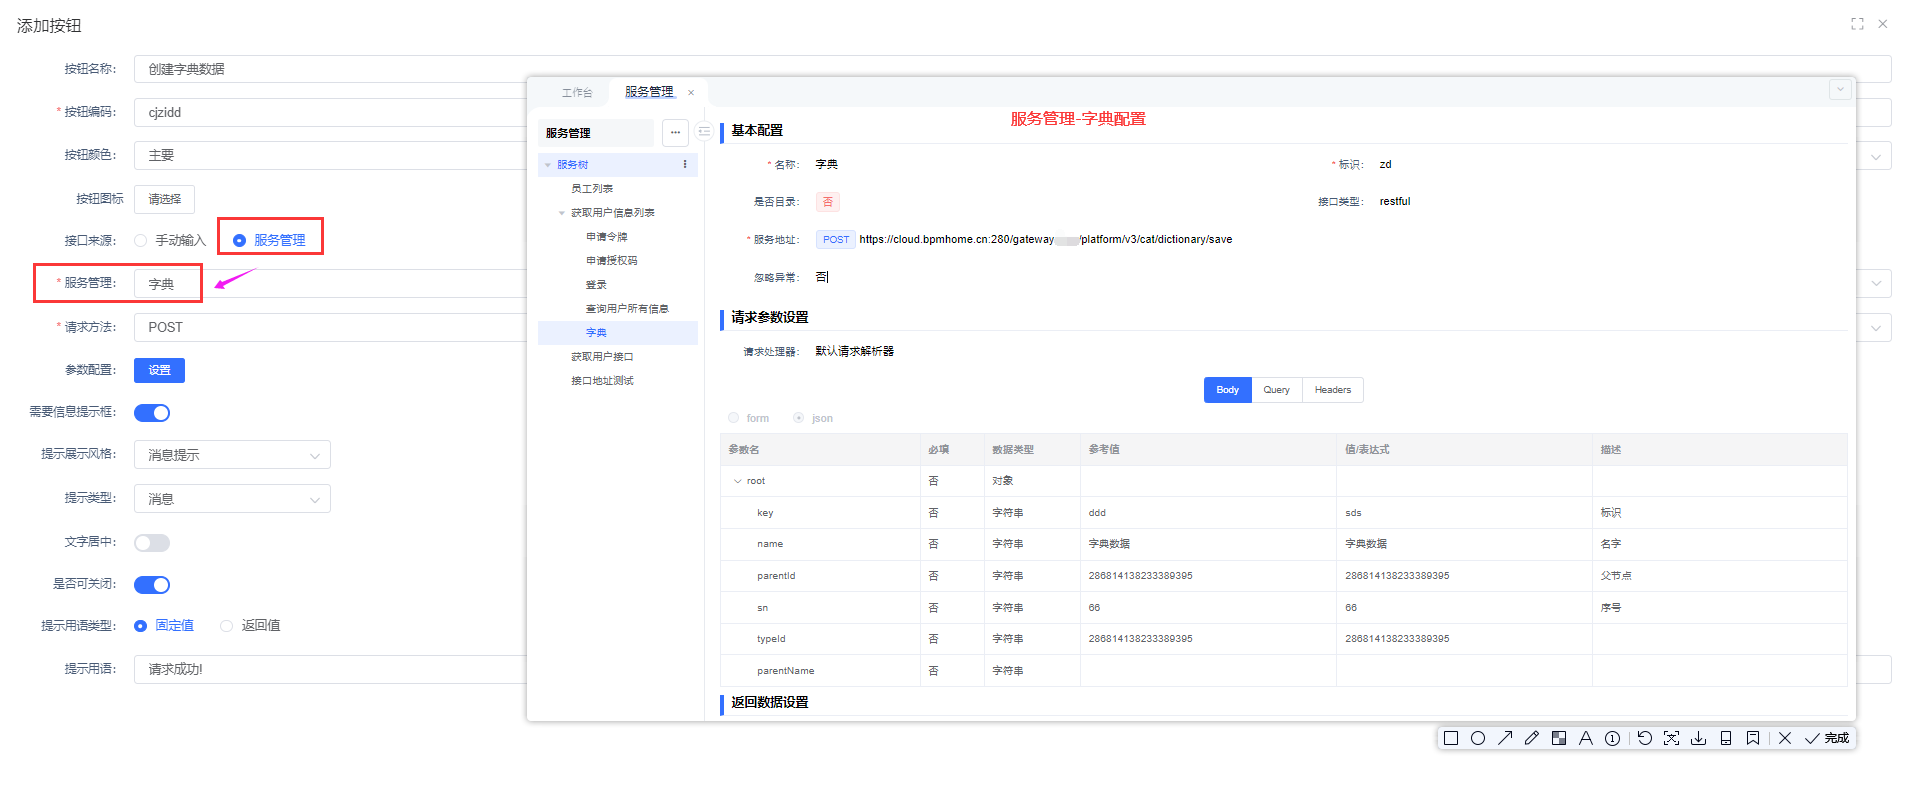Image resolution: width=1919 pixels, height=799 pixels.
Task: Switch to the Headers tab
Action: 1332,390
